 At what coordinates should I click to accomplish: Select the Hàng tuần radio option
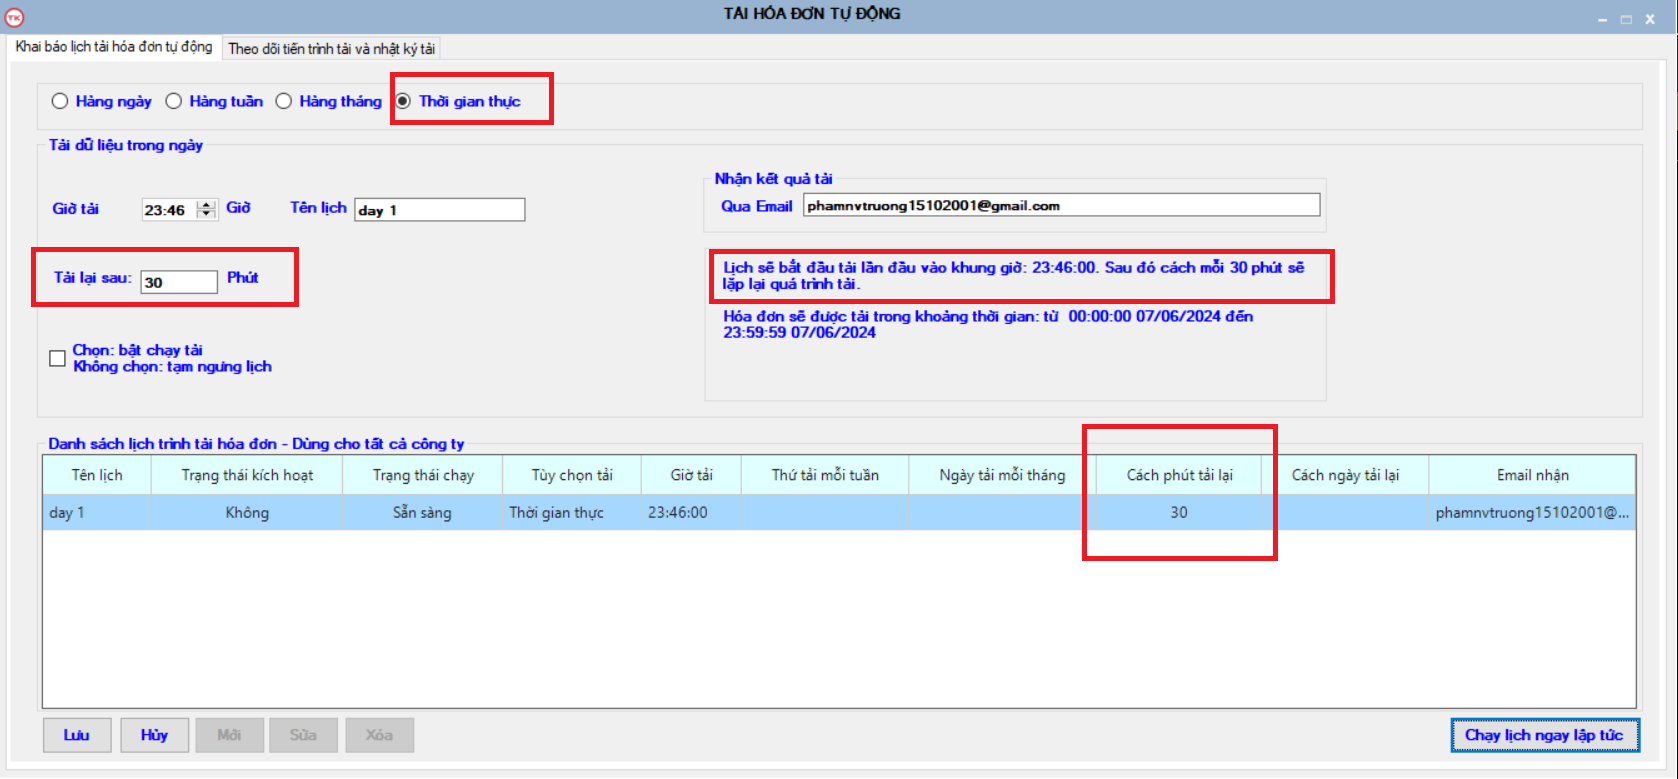(174, 101)
